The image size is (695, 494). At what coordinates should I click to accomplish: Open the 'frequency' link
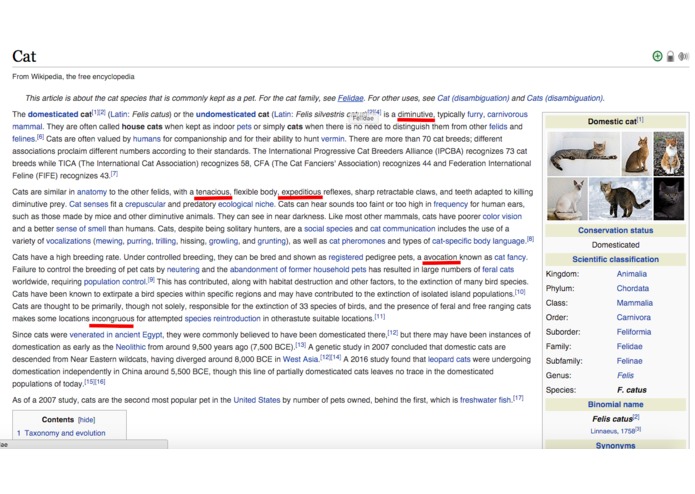pyautogui.click(x=450, y=204)
